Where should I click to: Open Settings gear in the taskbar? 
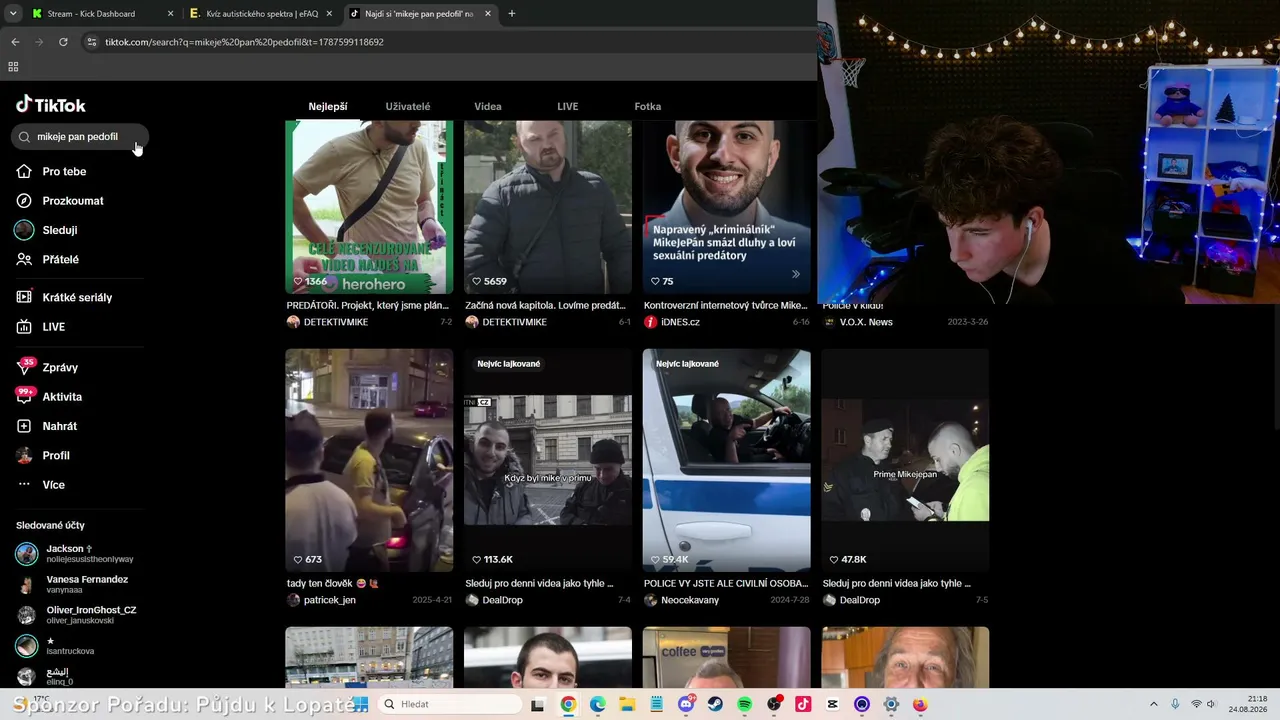coord(891,704)
